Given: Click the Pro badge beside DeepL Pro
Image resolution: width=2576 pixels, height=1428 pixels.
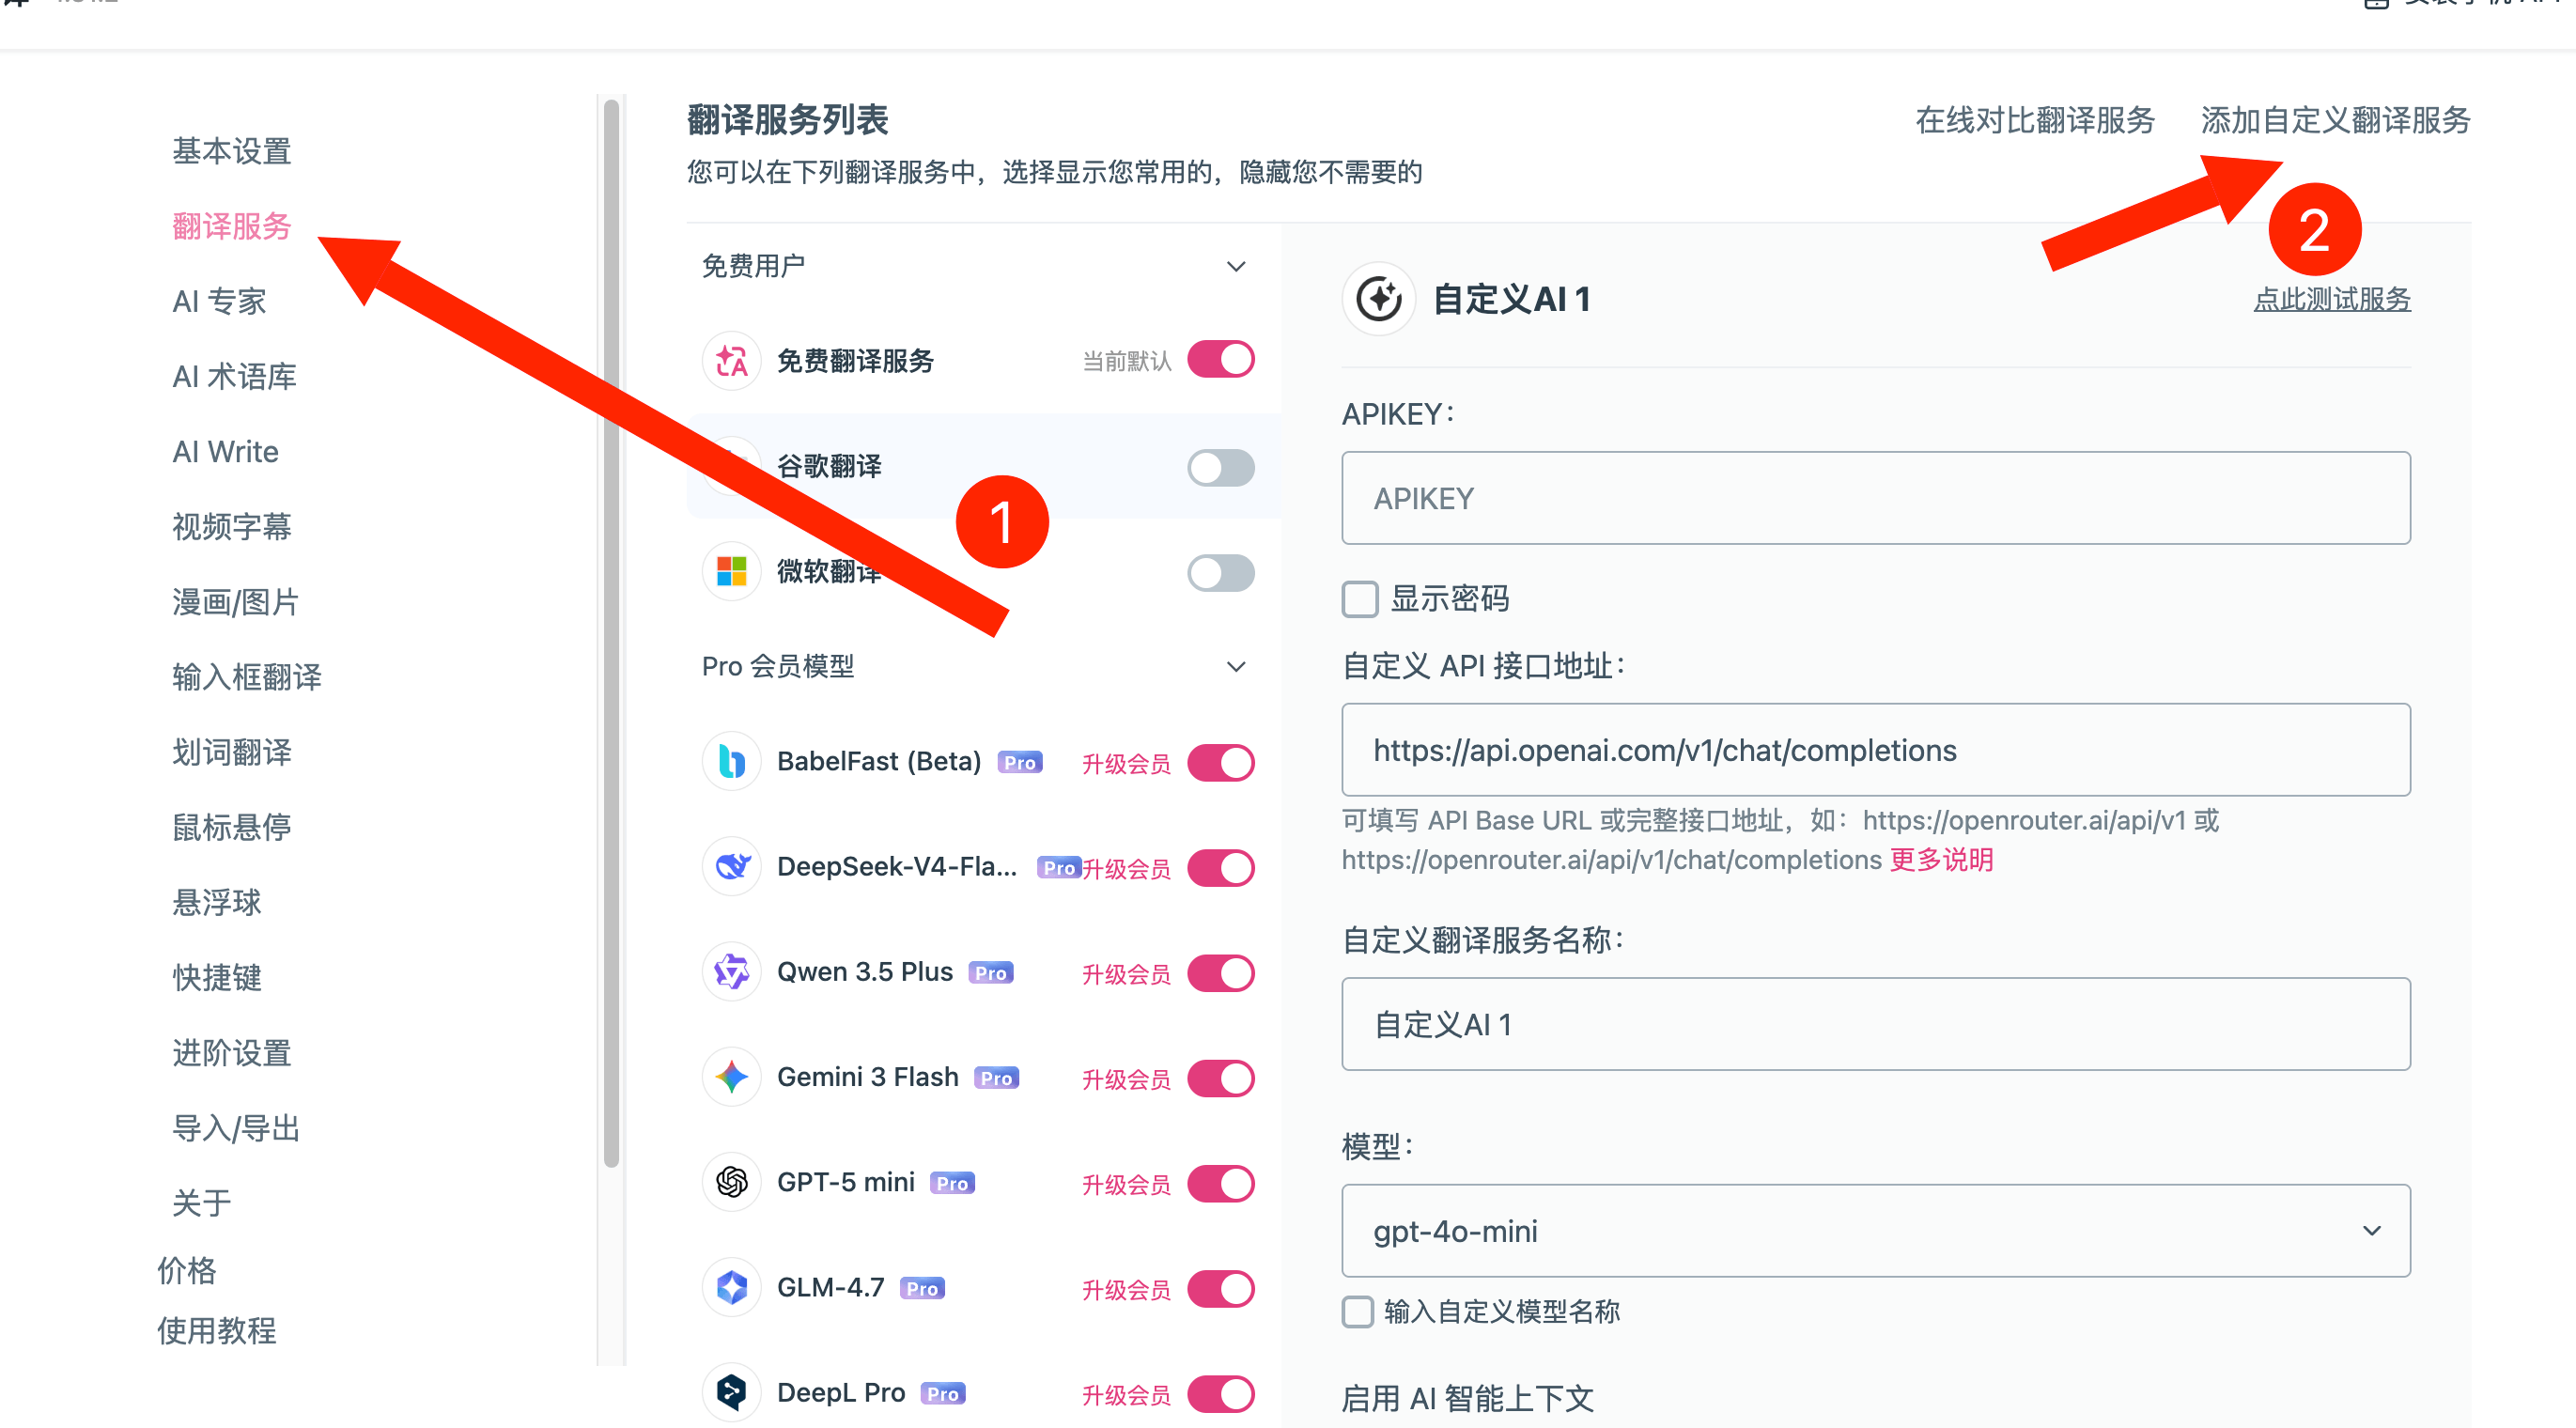Looking at the screenshot, I should [942, 1394].
